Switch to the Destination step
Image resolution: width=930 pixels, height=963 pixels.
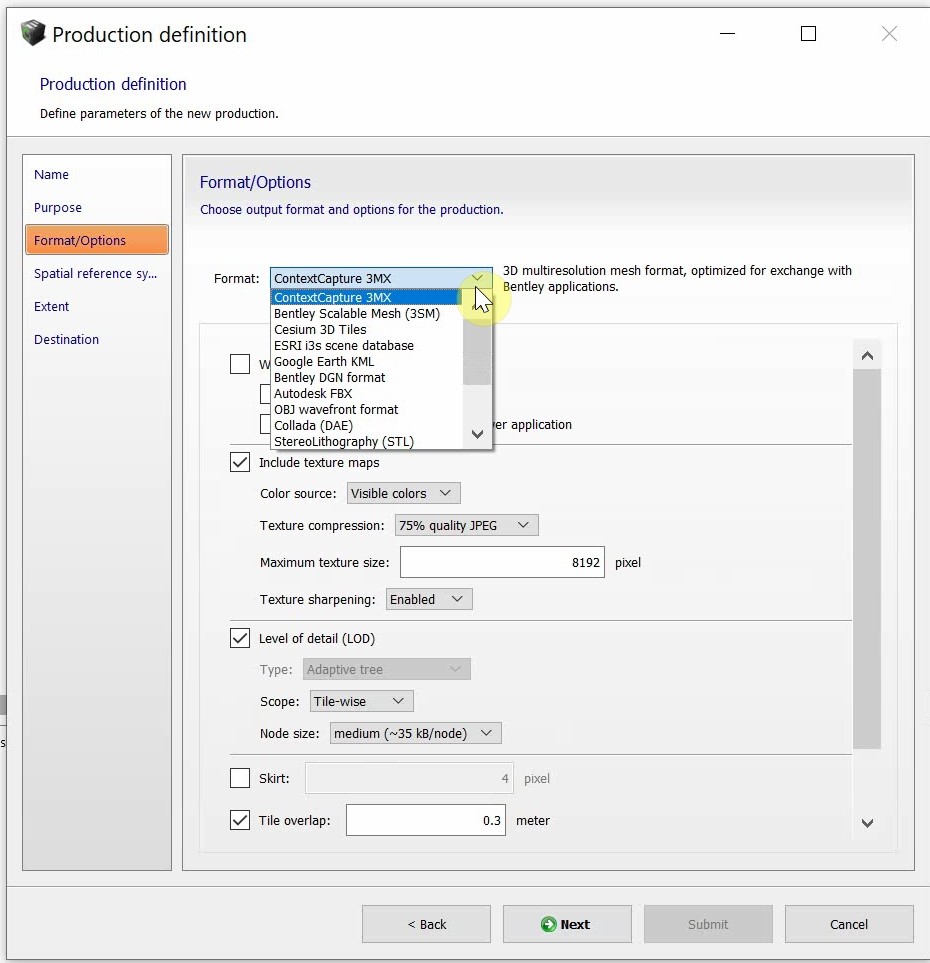(66, 339)
